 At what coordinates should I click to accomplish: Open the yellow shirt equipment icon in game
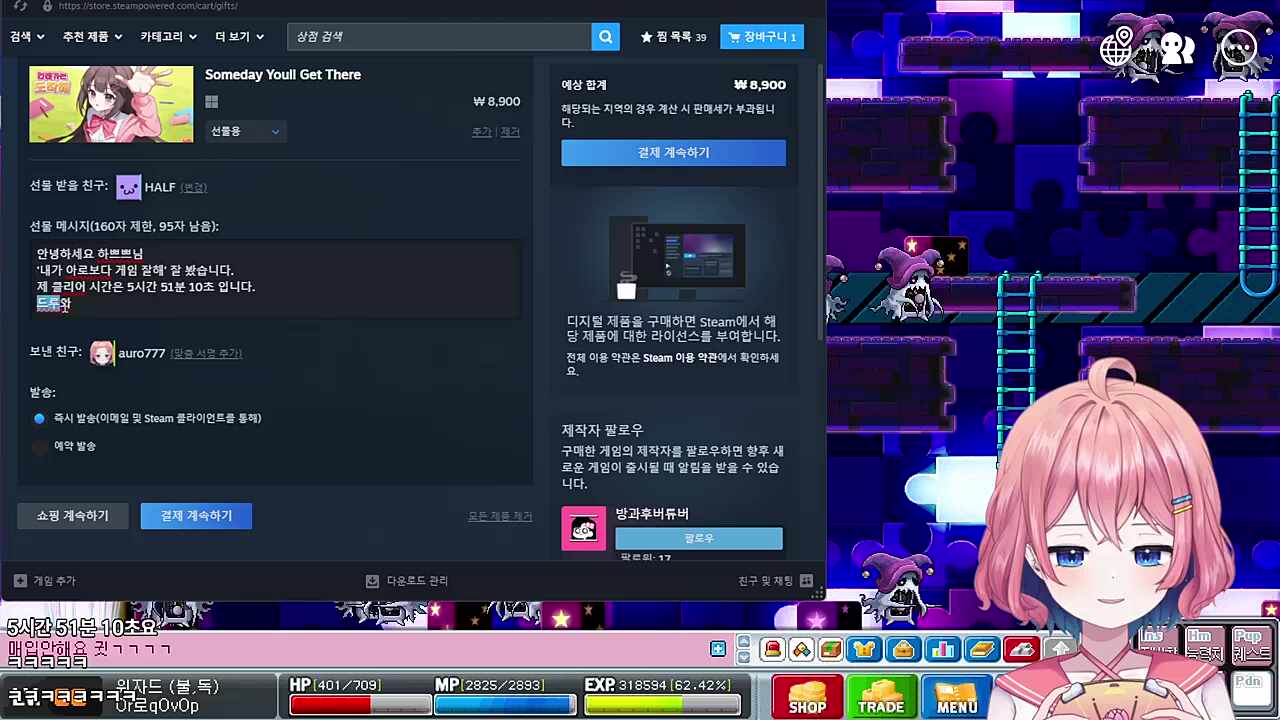(864, 650)
